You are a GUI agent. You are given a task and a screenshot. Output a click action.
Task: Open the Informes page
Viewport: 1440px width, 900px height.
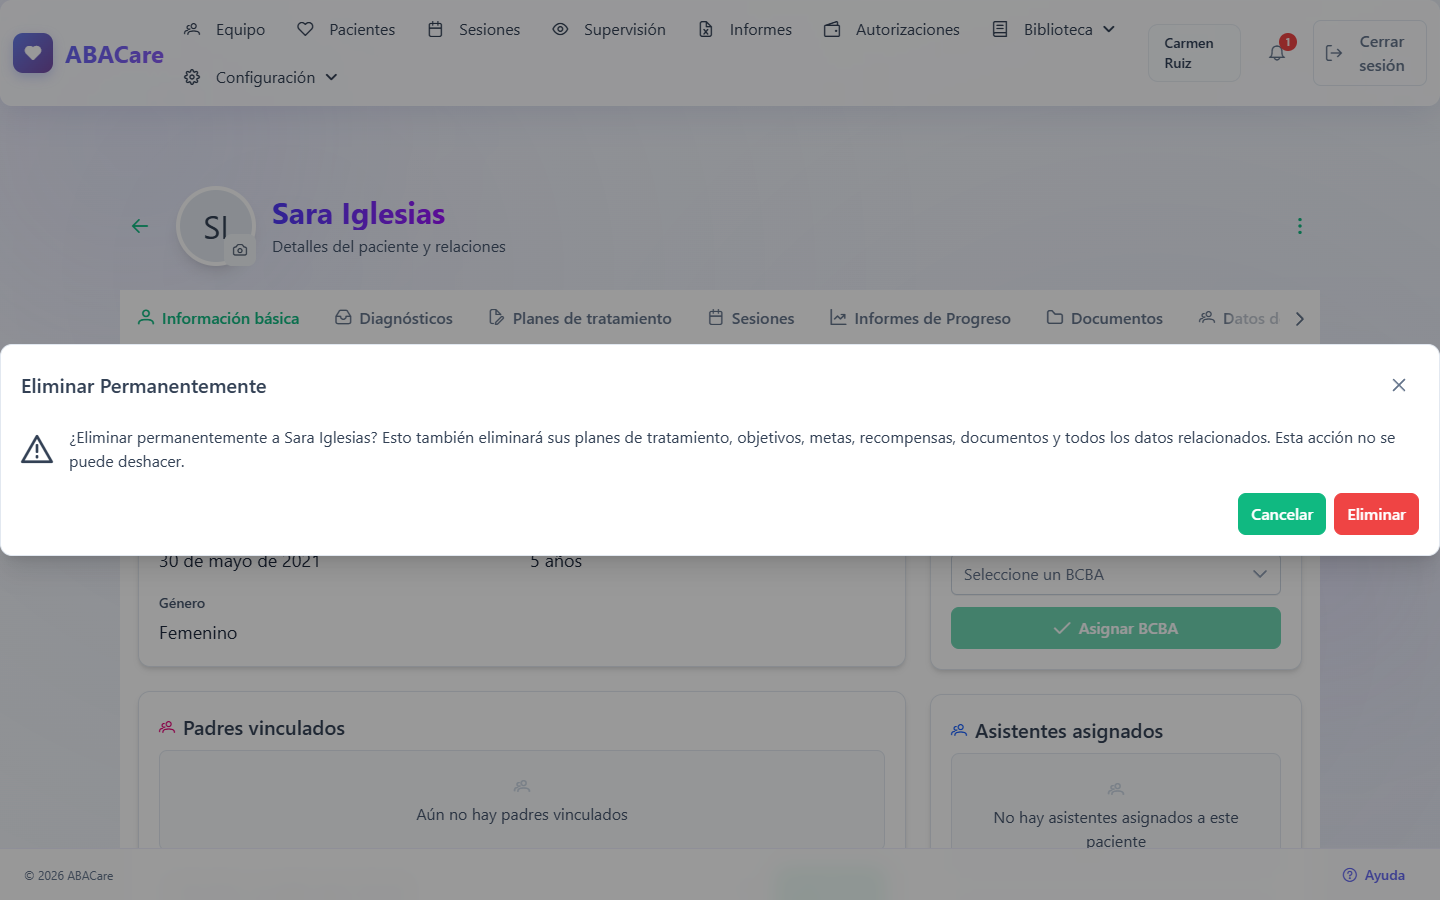tap(745, 29)
